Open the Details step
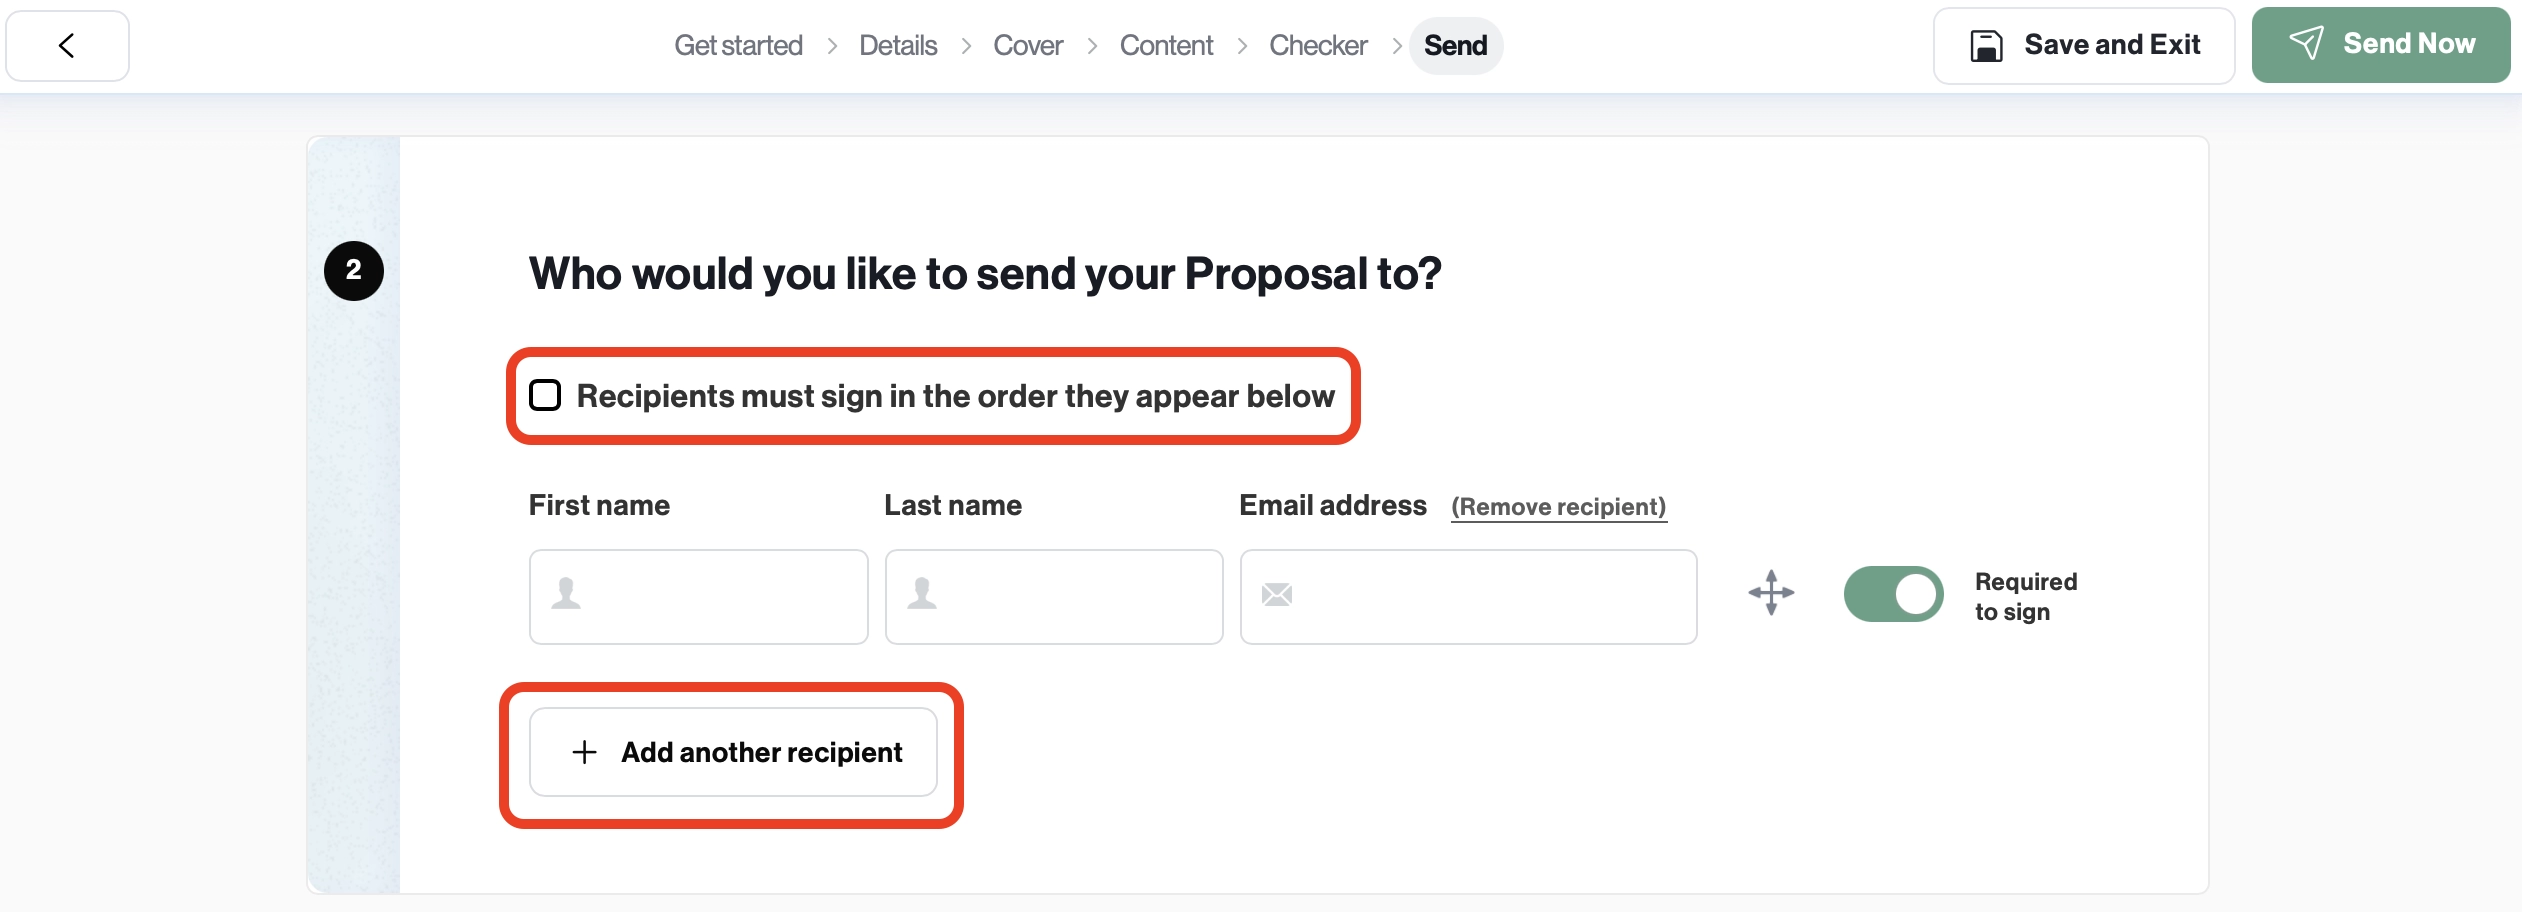The height and width of the screenshot is (912, 2522). [x=897, y=45]
